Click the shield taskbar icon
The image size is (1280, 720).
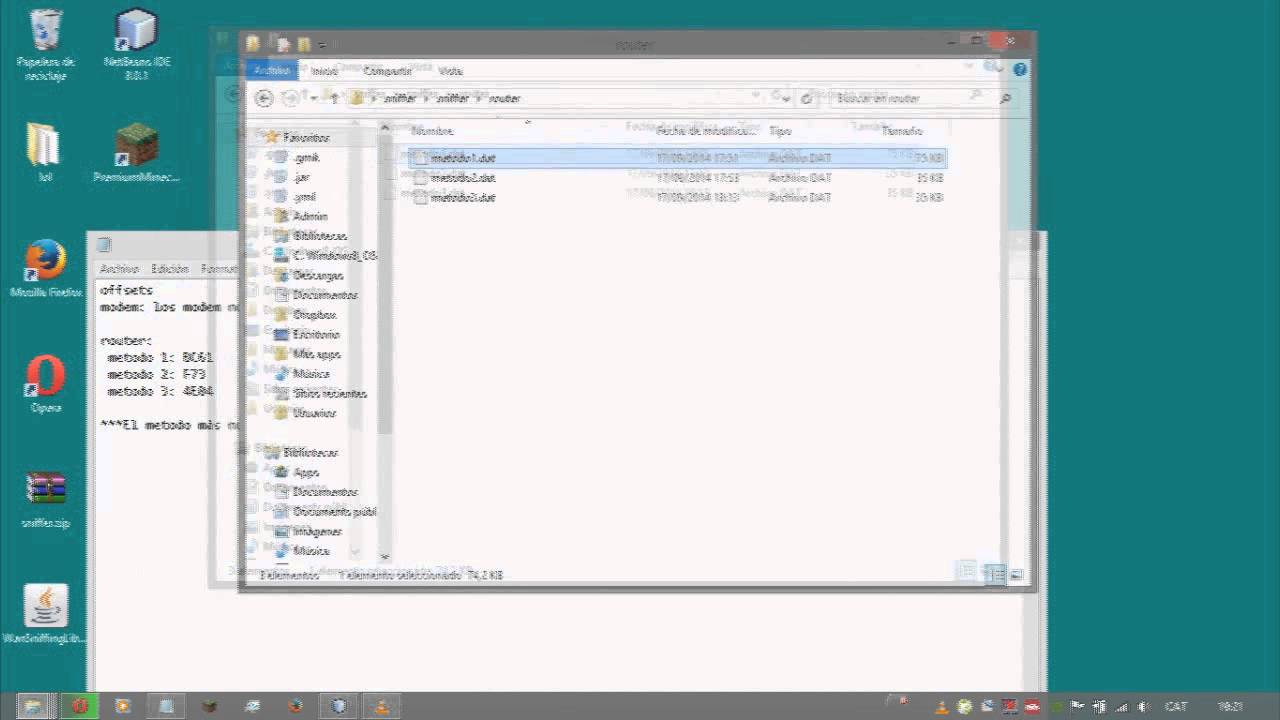click(339, 706)
